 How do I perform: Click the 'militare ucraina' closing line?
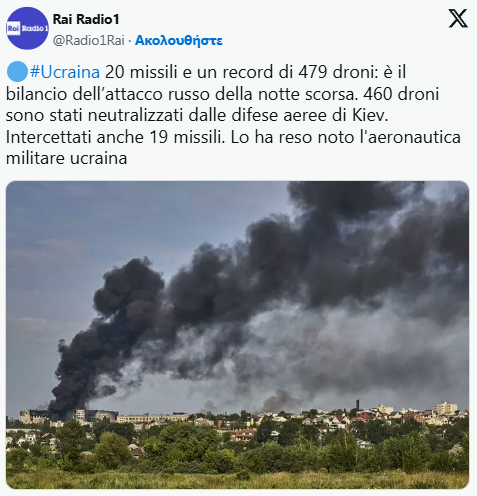pyautogui.click(x=67, y=158)
